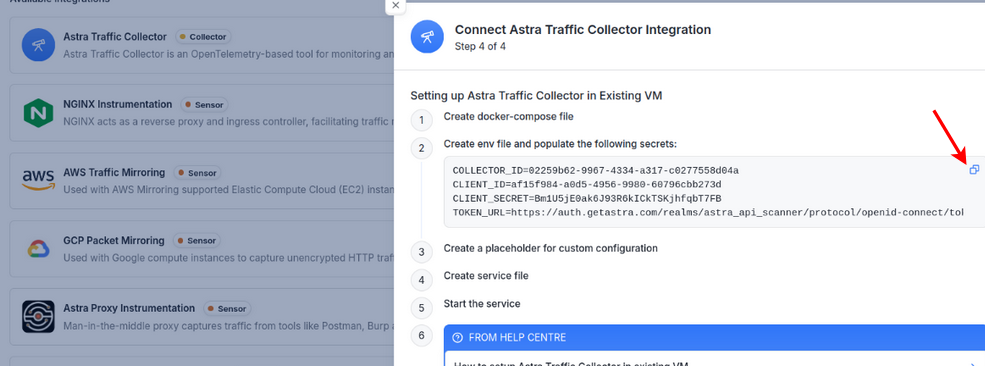Image resolution: width=985 pixels, height=366 pixels.
Task: Select the Astra Traffic Collector integration title
Action: [x=115, y=36]
